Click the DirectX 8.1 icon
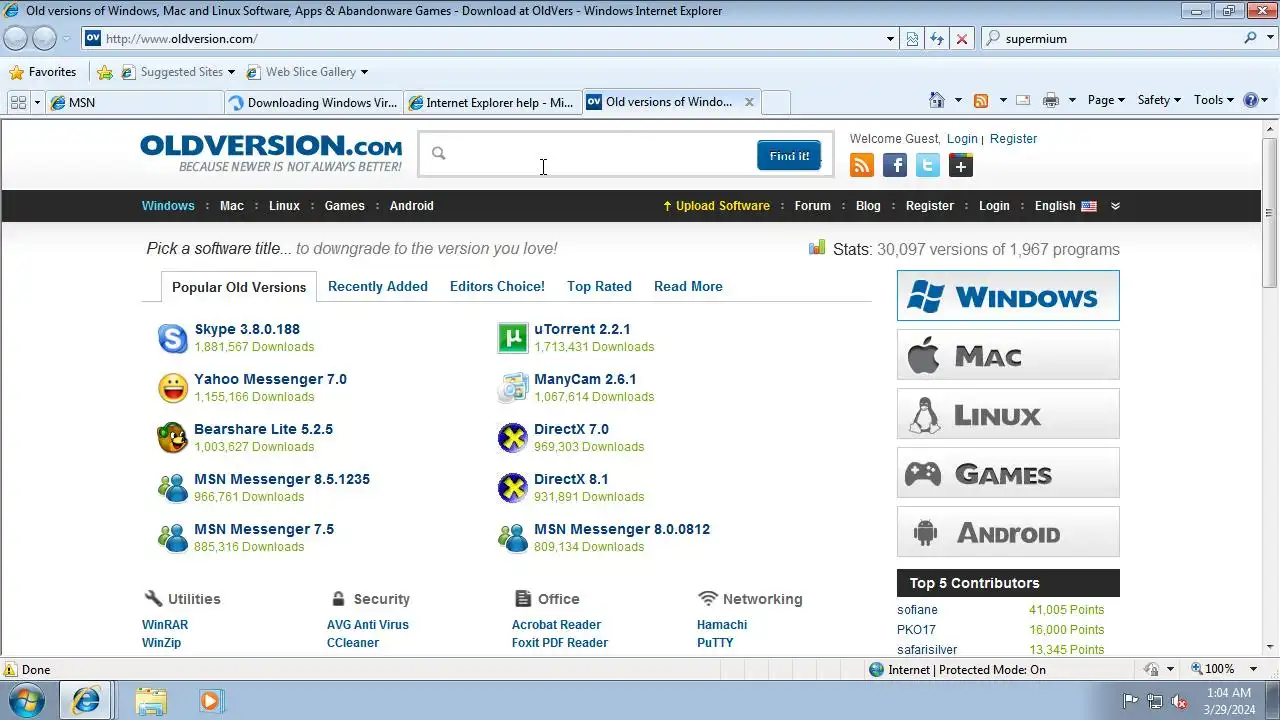This screenshot has height=720, width=1280. (x=513, y=488)
